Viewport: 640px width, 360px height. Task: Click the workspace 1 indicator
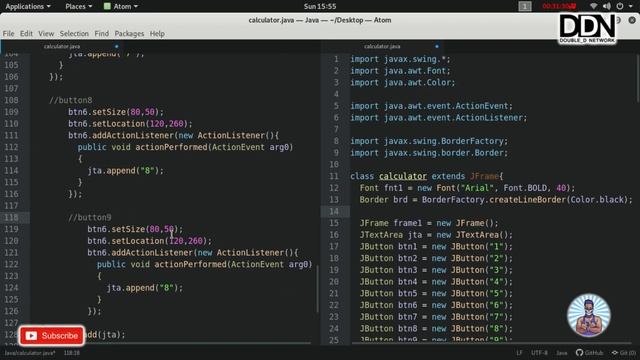tap(524, 6)
